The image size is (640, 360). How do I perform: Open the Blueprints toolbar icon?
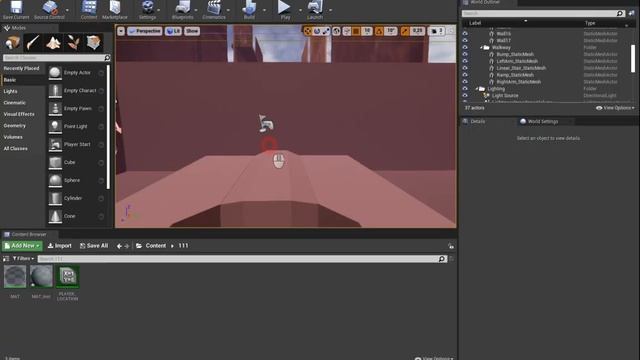[182, 9]
